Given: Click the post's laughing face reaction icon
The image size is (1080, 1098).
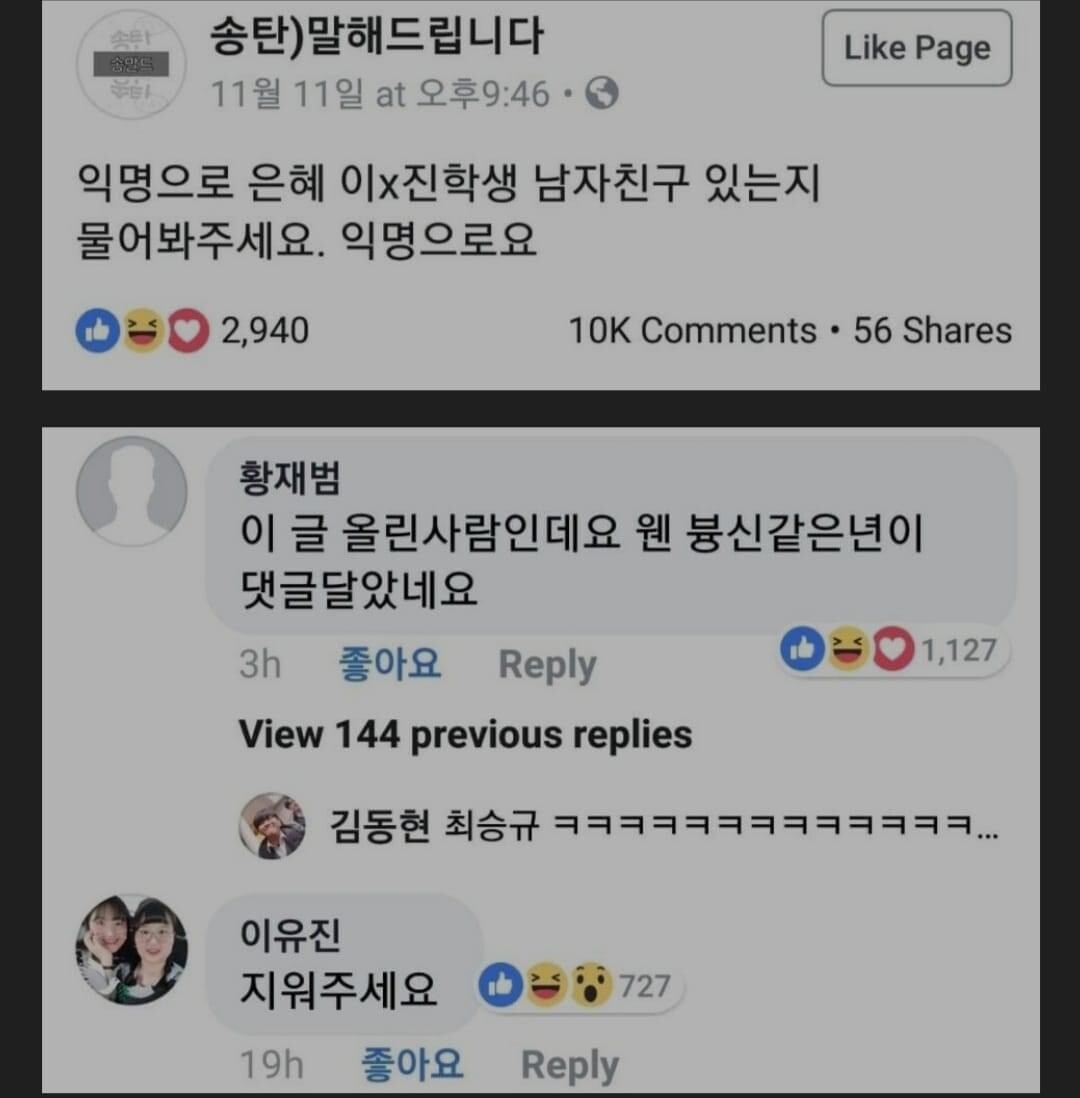Looking at the screenshot, I should [x=143, y=331].
